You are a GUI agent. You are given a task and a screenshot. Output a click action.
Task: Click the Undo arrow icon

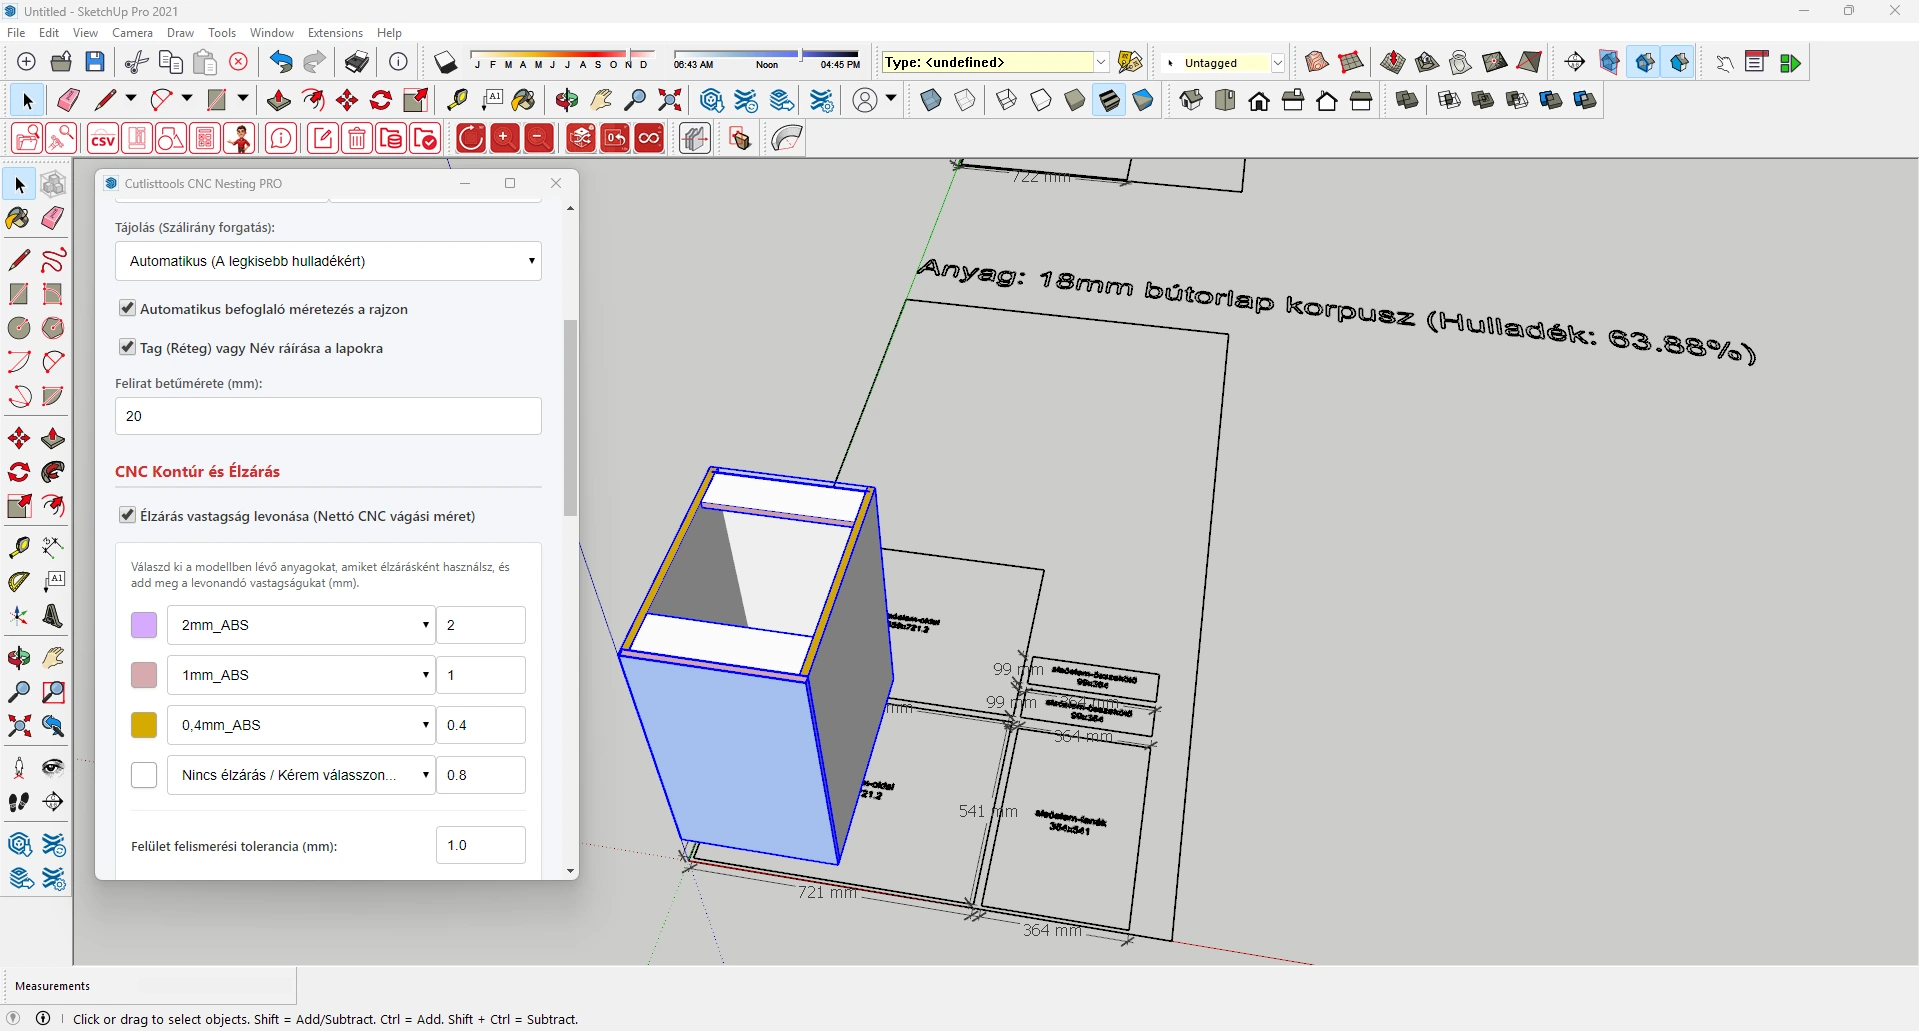281,62
